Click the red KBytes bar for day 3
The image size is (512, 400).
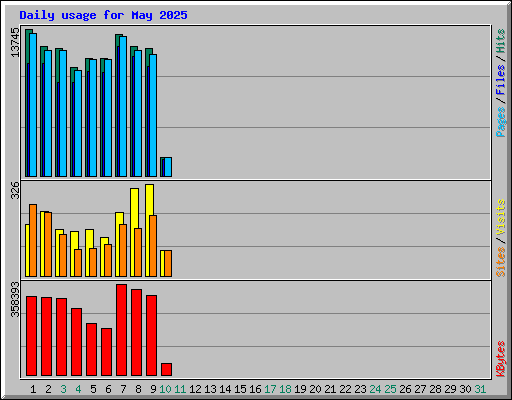pos(61,337)
